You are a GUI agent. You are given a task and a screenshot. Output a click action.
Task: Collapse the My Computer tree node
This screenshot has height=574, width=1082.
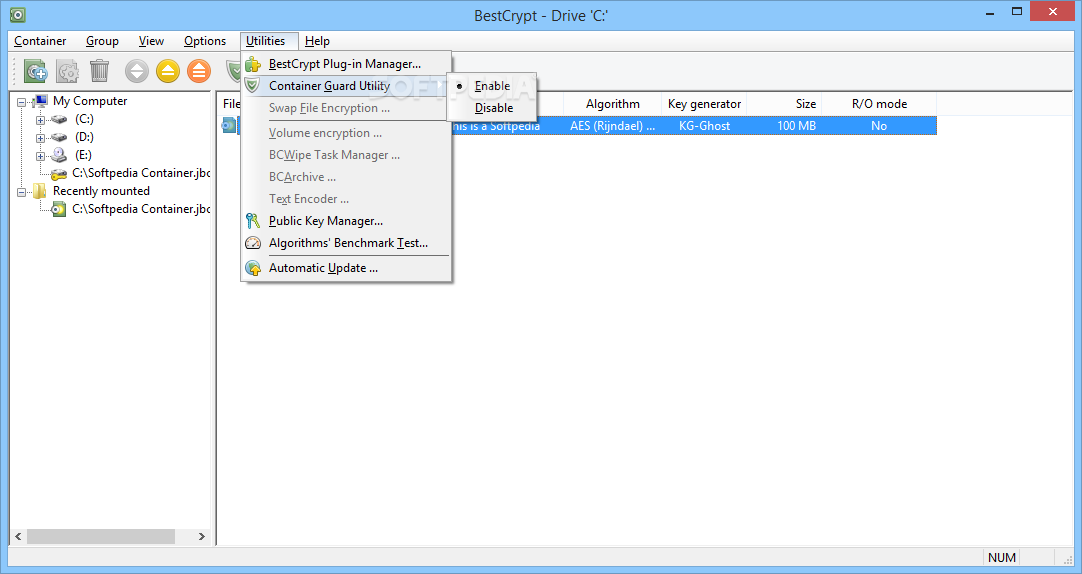click(x=21, y=102)
